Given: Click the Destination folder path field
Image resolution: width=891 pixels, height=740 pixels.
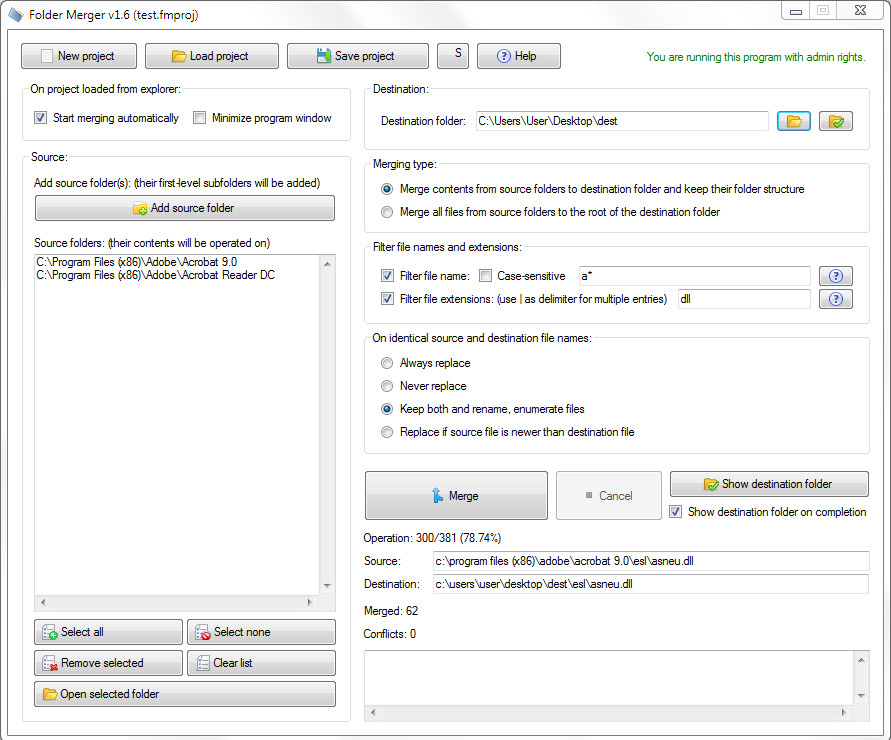Looking at the screenshot, I should (x=622, y=121).
